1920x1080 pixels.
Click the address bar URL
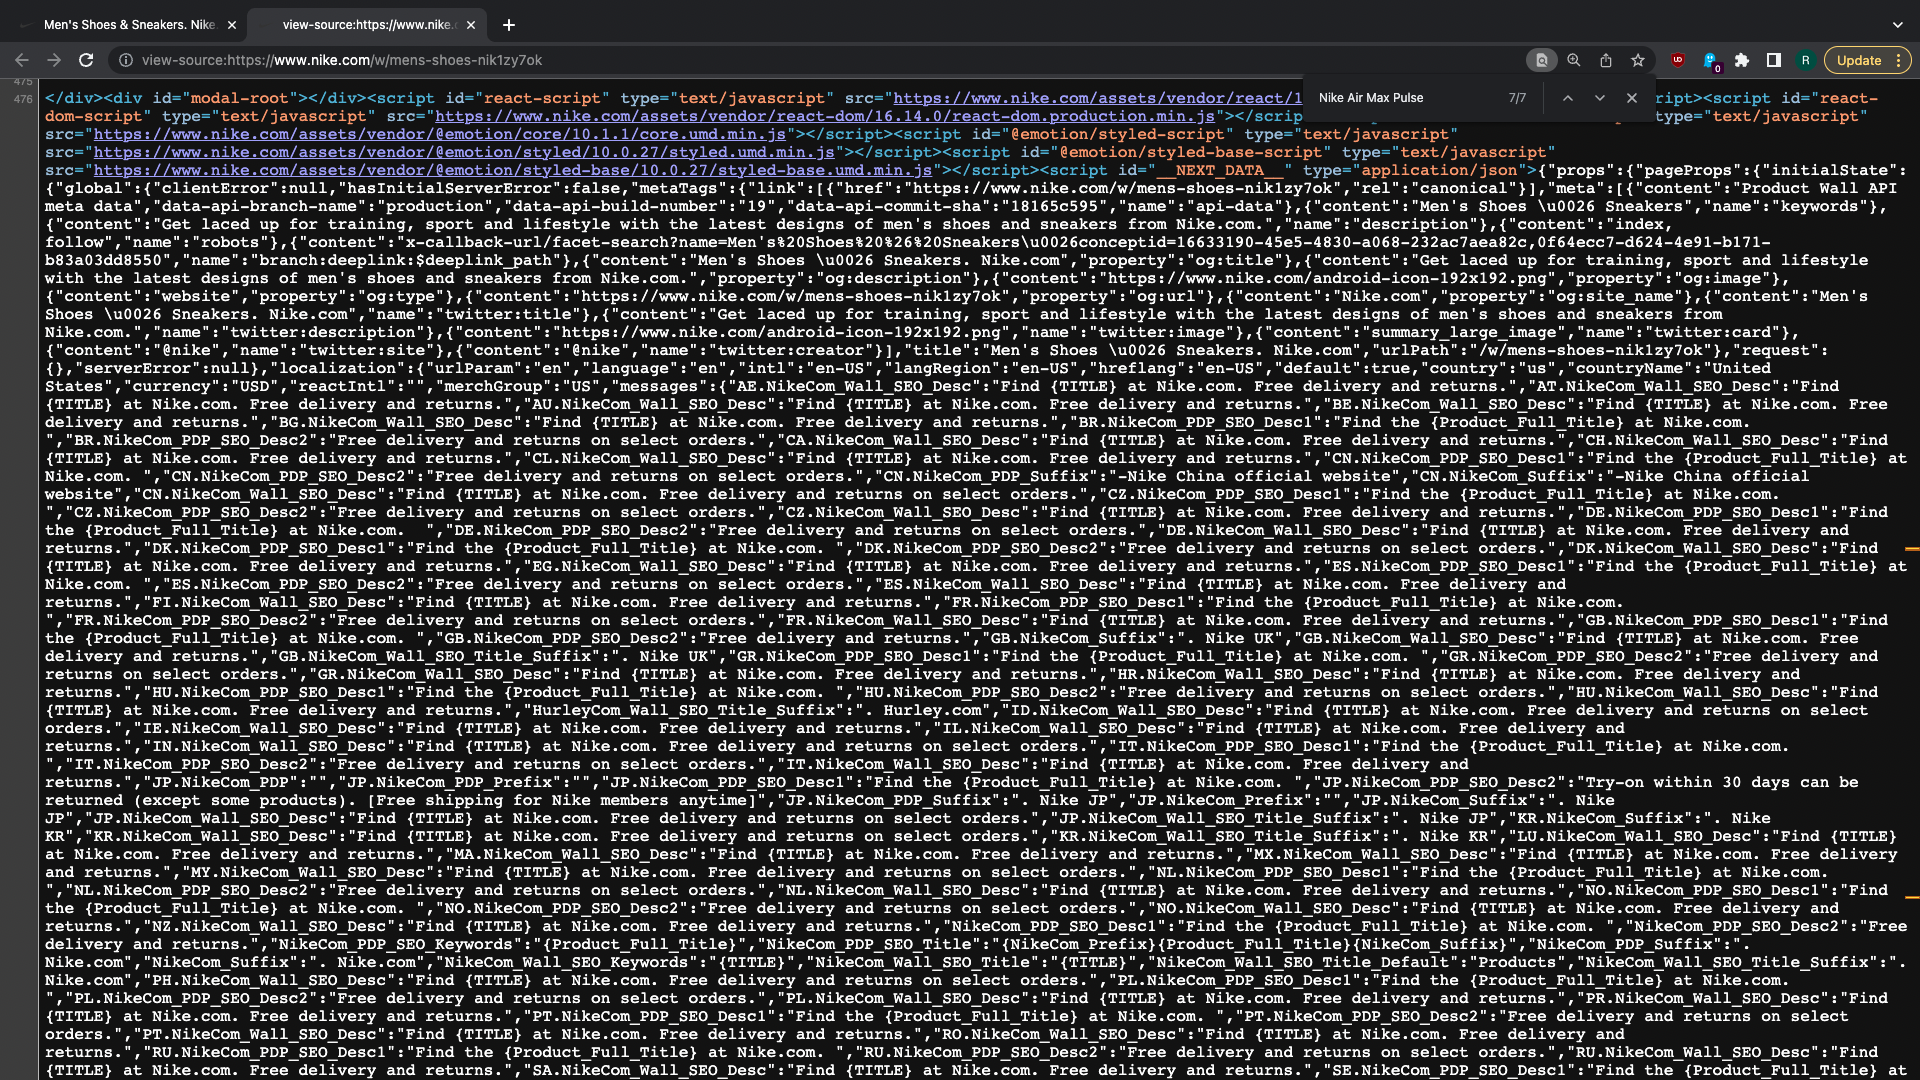[x=342, y=60]
